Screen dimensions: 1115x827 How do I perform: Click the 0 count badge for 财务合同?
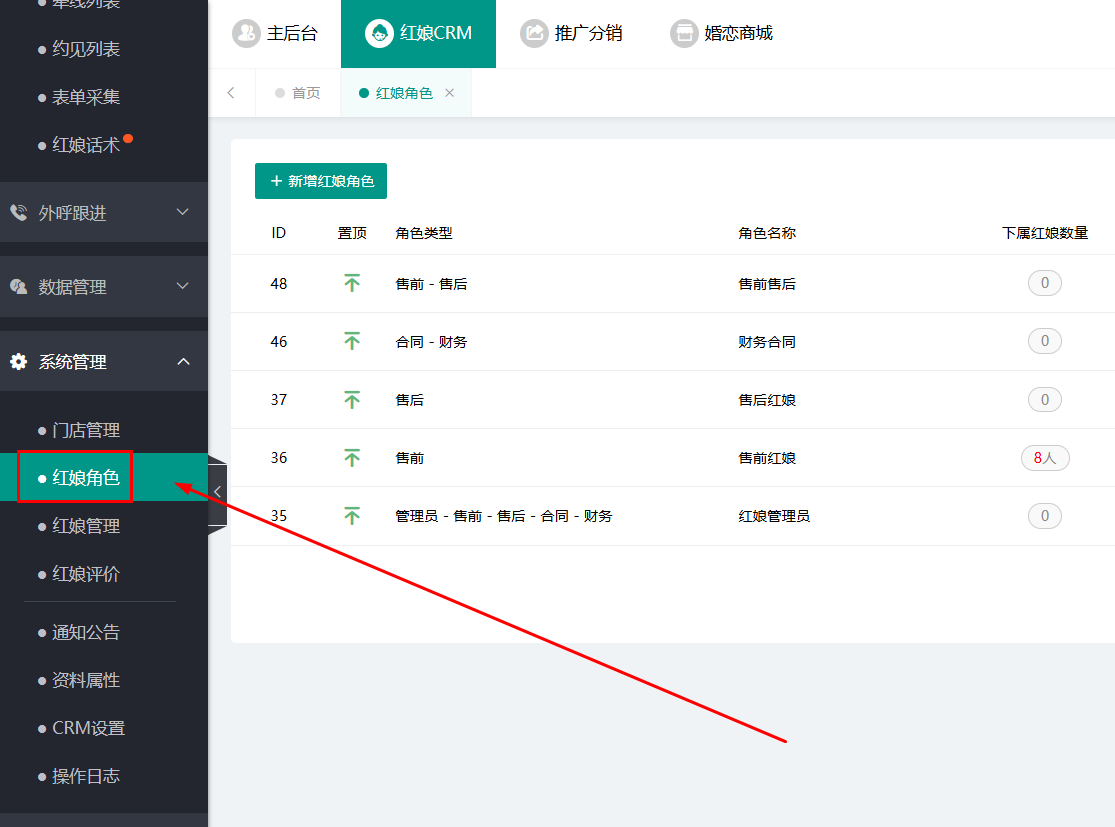(x=1045, y=341)
